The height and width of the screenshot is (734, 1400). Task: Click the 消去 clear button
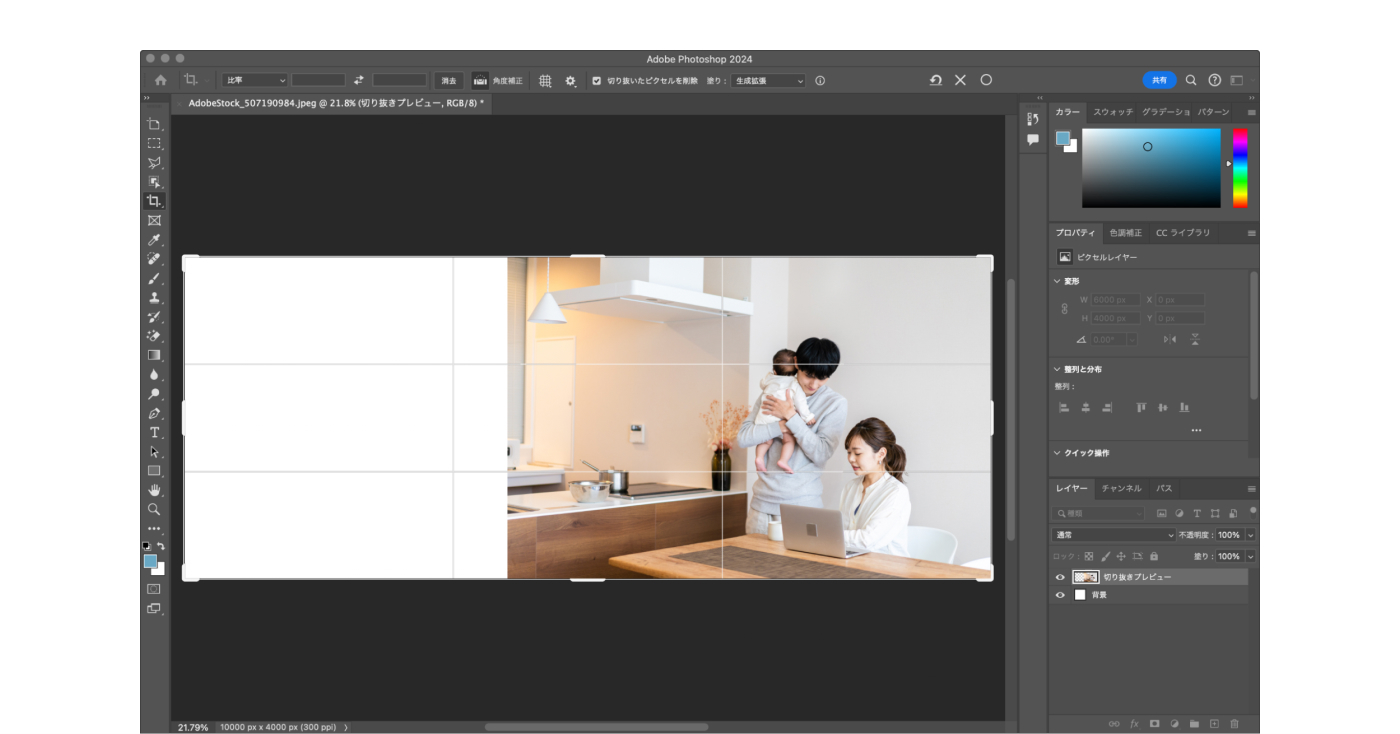(449, 81)
